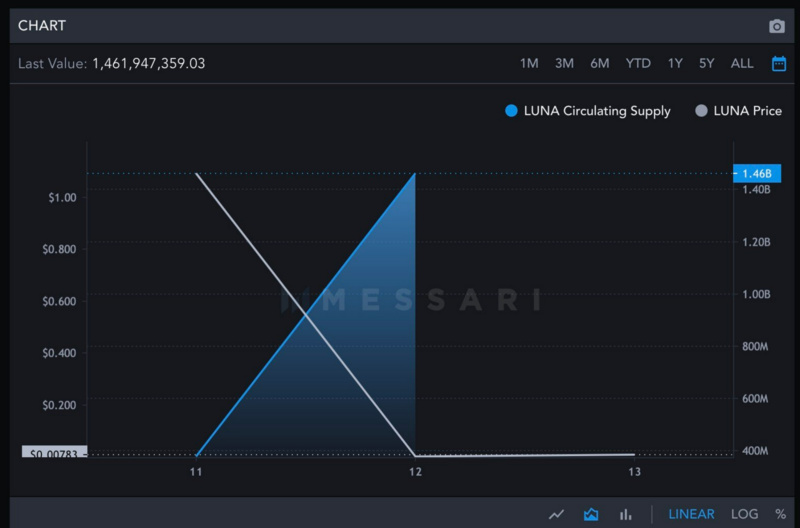The image size is (800, 528).
Task: Select the area chart view
Action: click(591, 514)
